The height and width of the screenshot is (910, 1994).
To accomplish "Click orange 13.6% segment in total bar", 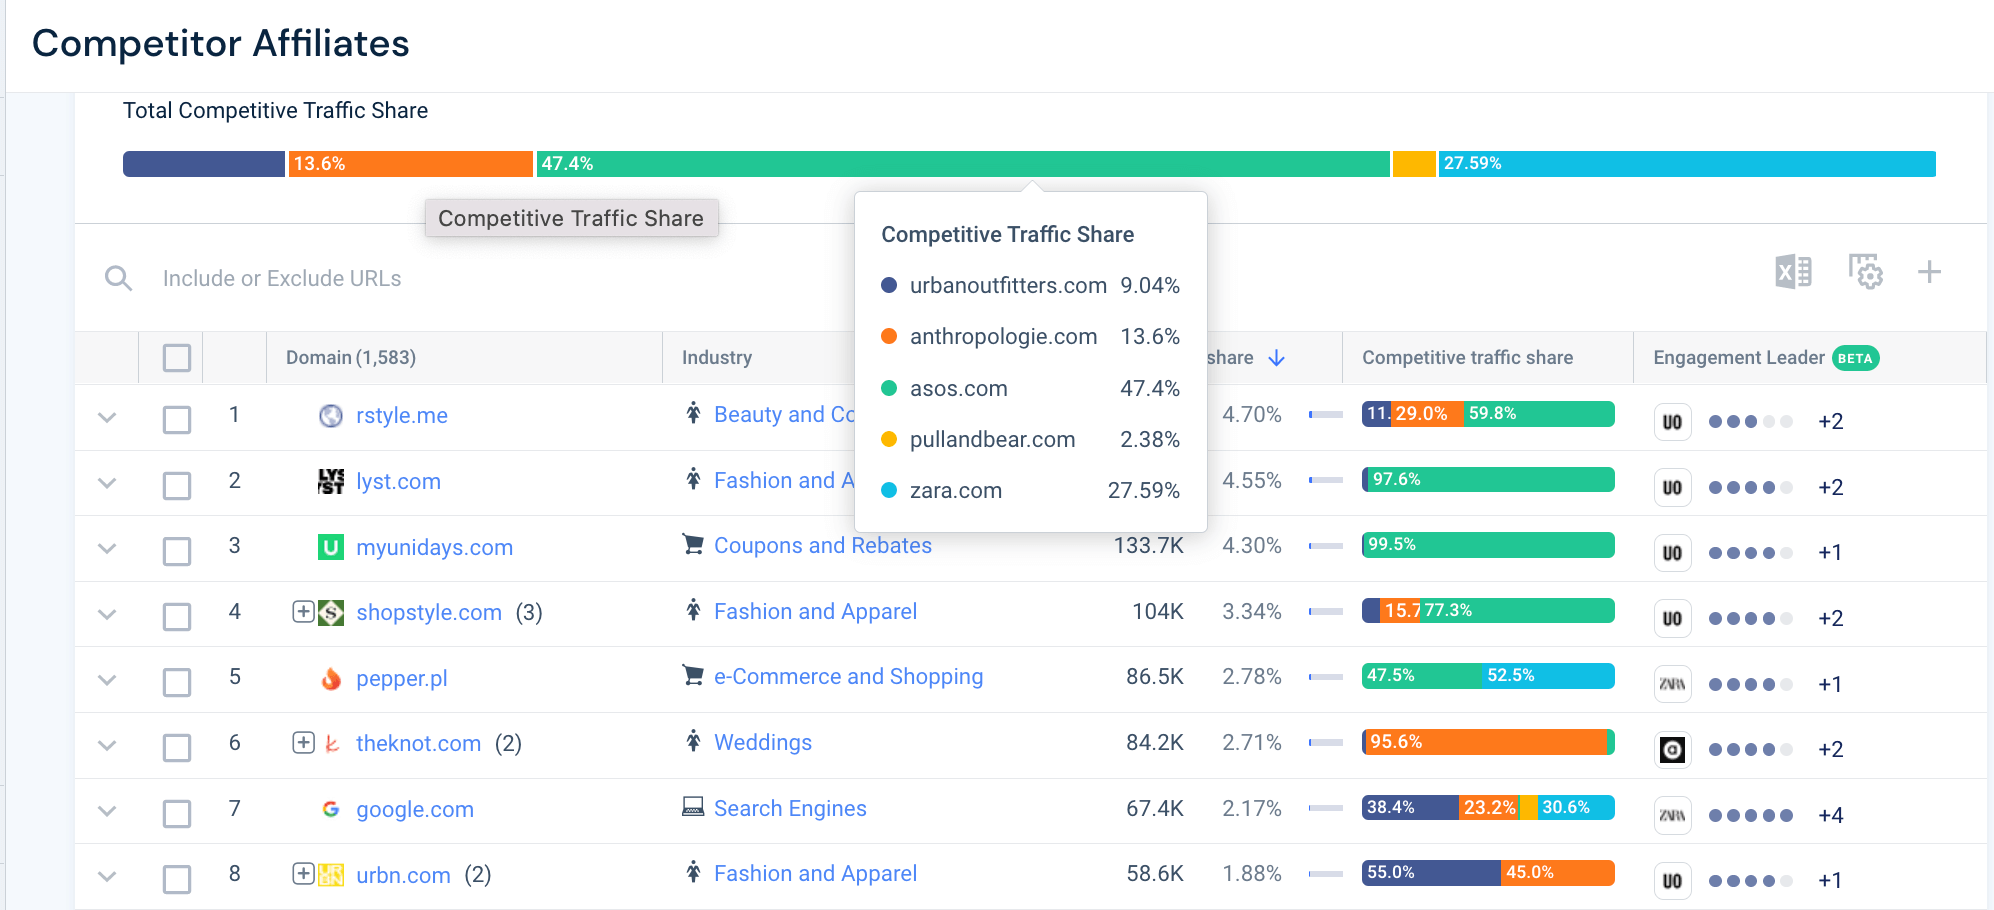I will click(411, 164).
